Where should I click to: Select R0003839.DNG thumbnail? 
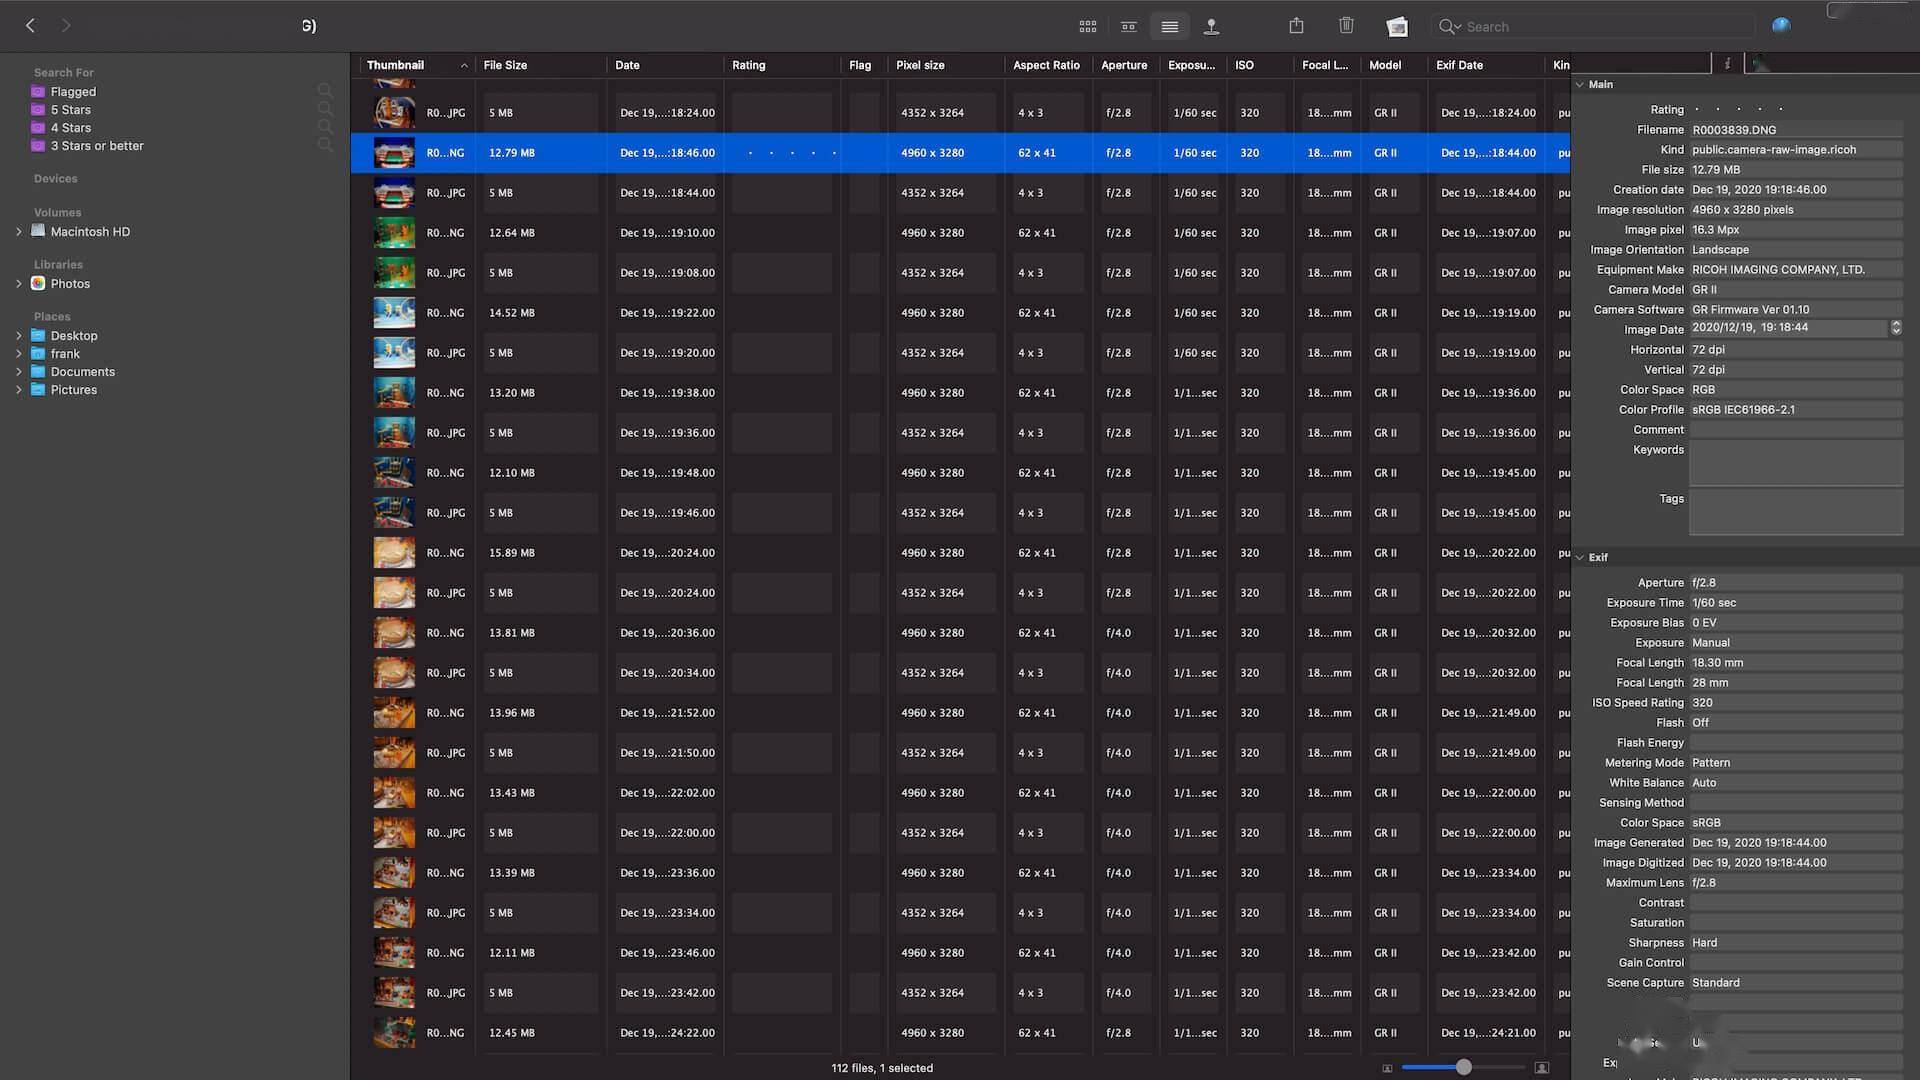[x=392, y=152]
